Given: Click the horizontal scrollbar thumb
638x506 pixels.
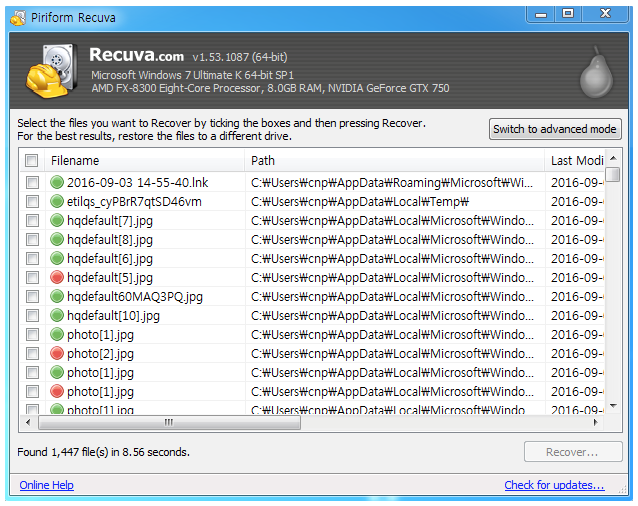Looking at the screenshot, I should [x=169, y=423].
